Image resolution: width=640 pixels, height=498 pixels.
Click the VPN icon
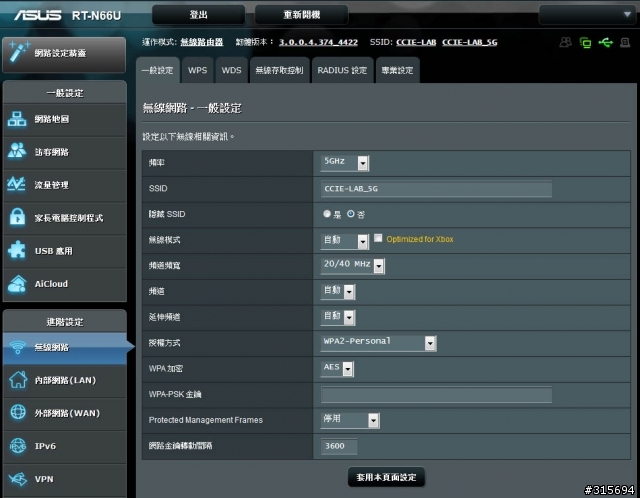point(18,479)
